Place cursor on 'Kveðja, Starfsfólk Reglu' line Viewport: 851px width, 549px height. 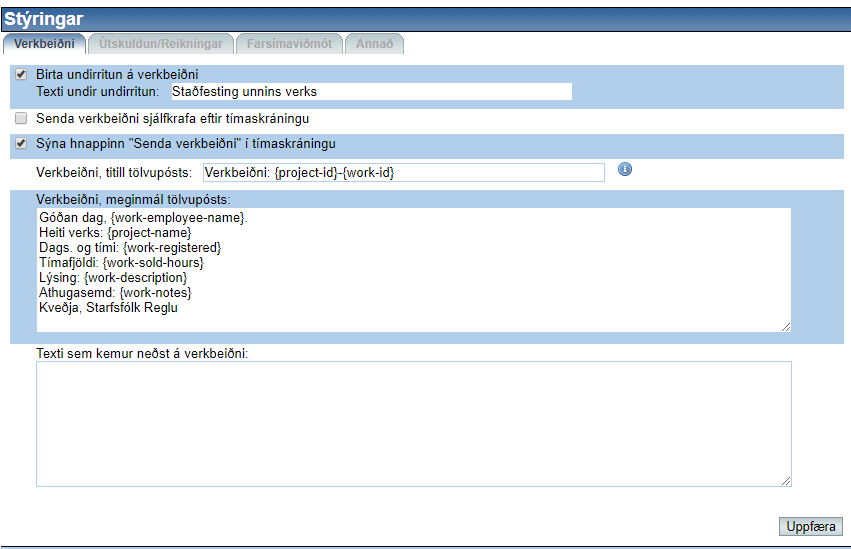coord(108,307)
